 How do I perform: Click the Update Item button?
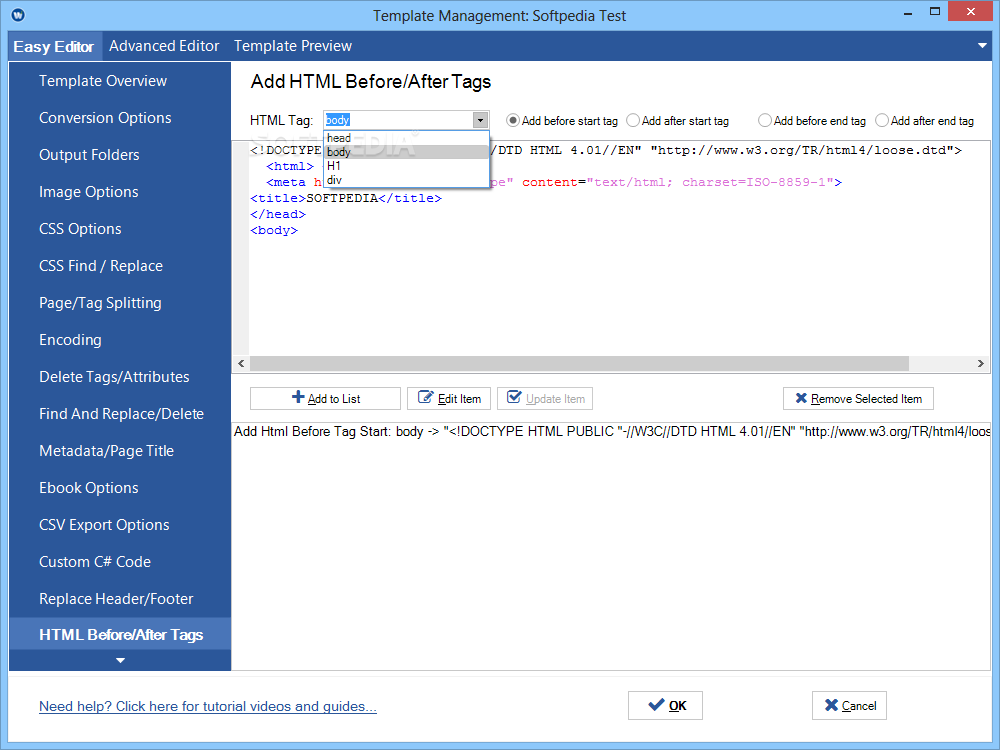point(545,399)
